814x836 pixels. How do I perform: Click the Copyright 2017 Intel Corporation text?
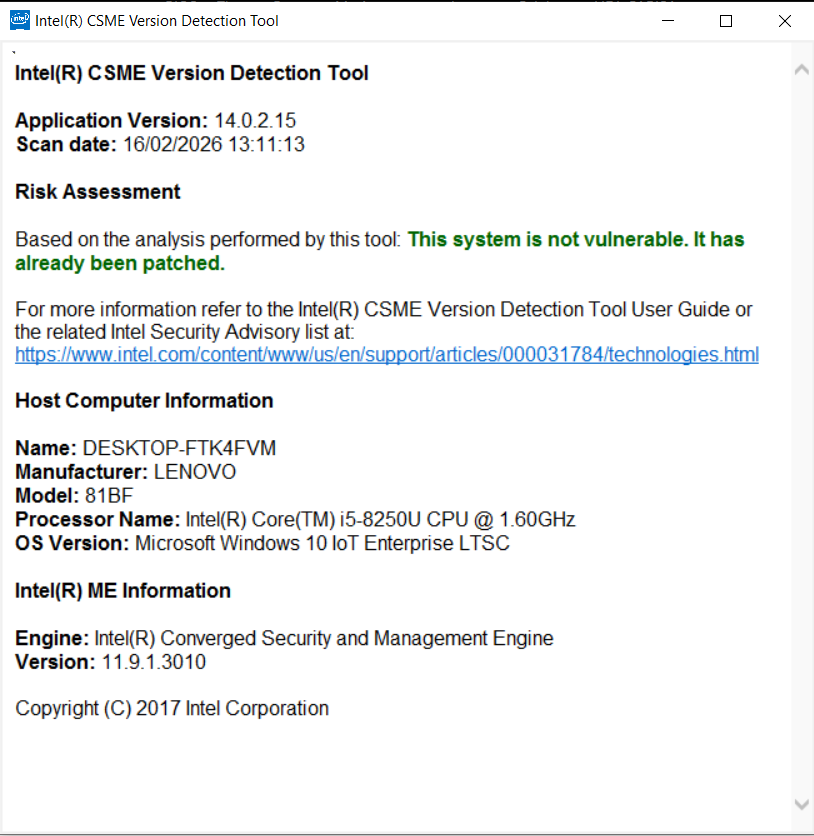172,709
